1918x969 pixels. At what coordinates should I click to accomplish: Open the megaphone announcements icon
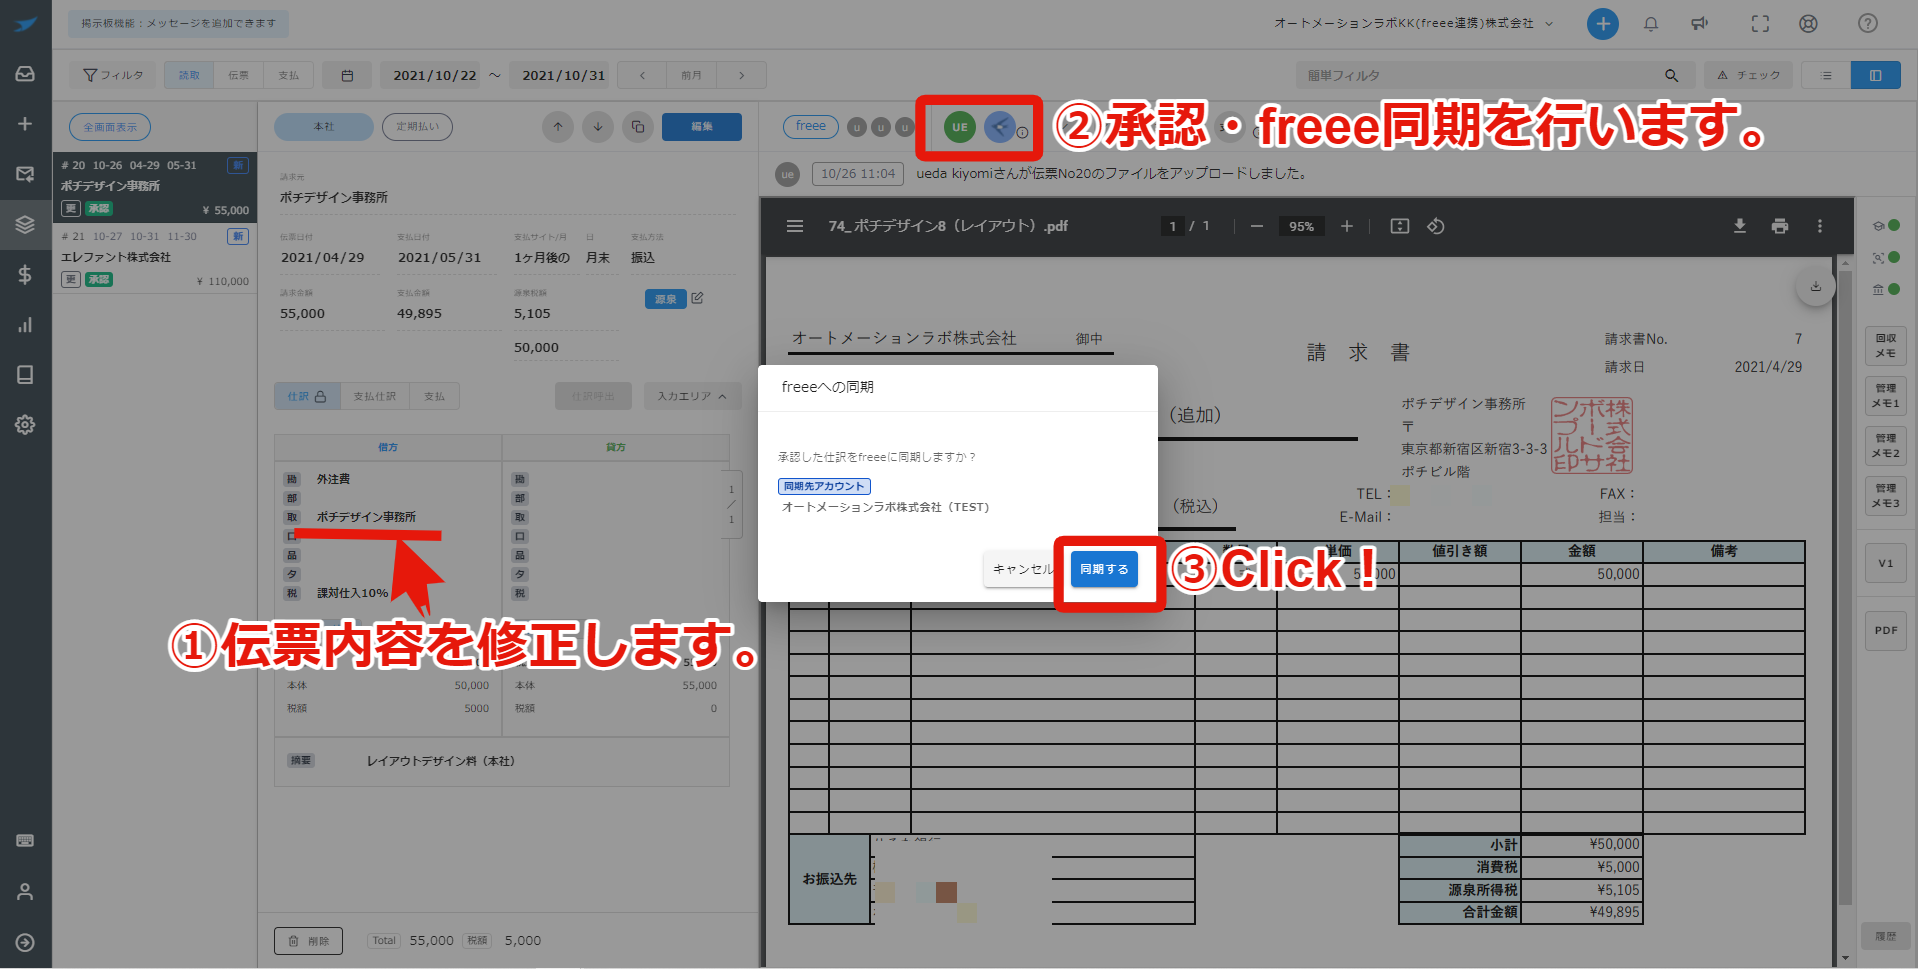pos(1700,24)
